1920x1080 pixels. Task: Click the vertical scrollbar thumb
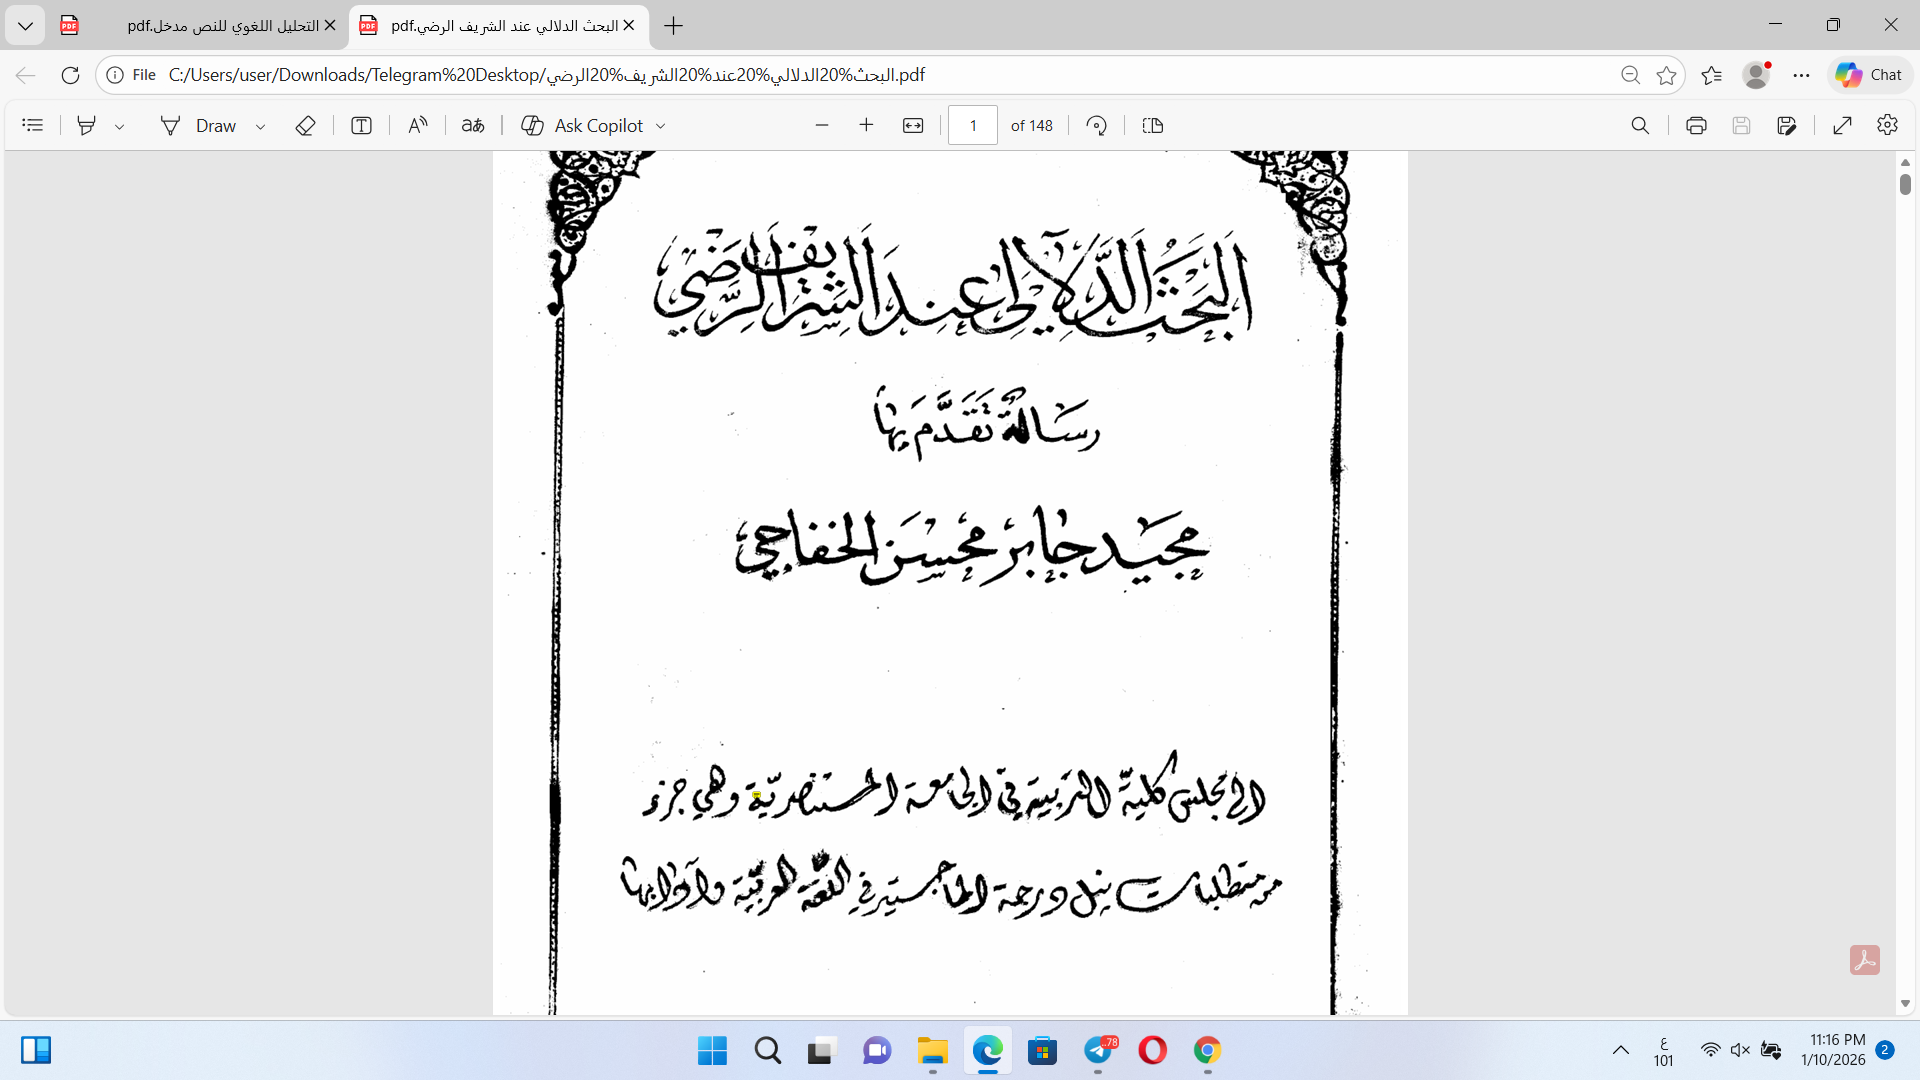pyautogui.click(x=1905, y=184)
